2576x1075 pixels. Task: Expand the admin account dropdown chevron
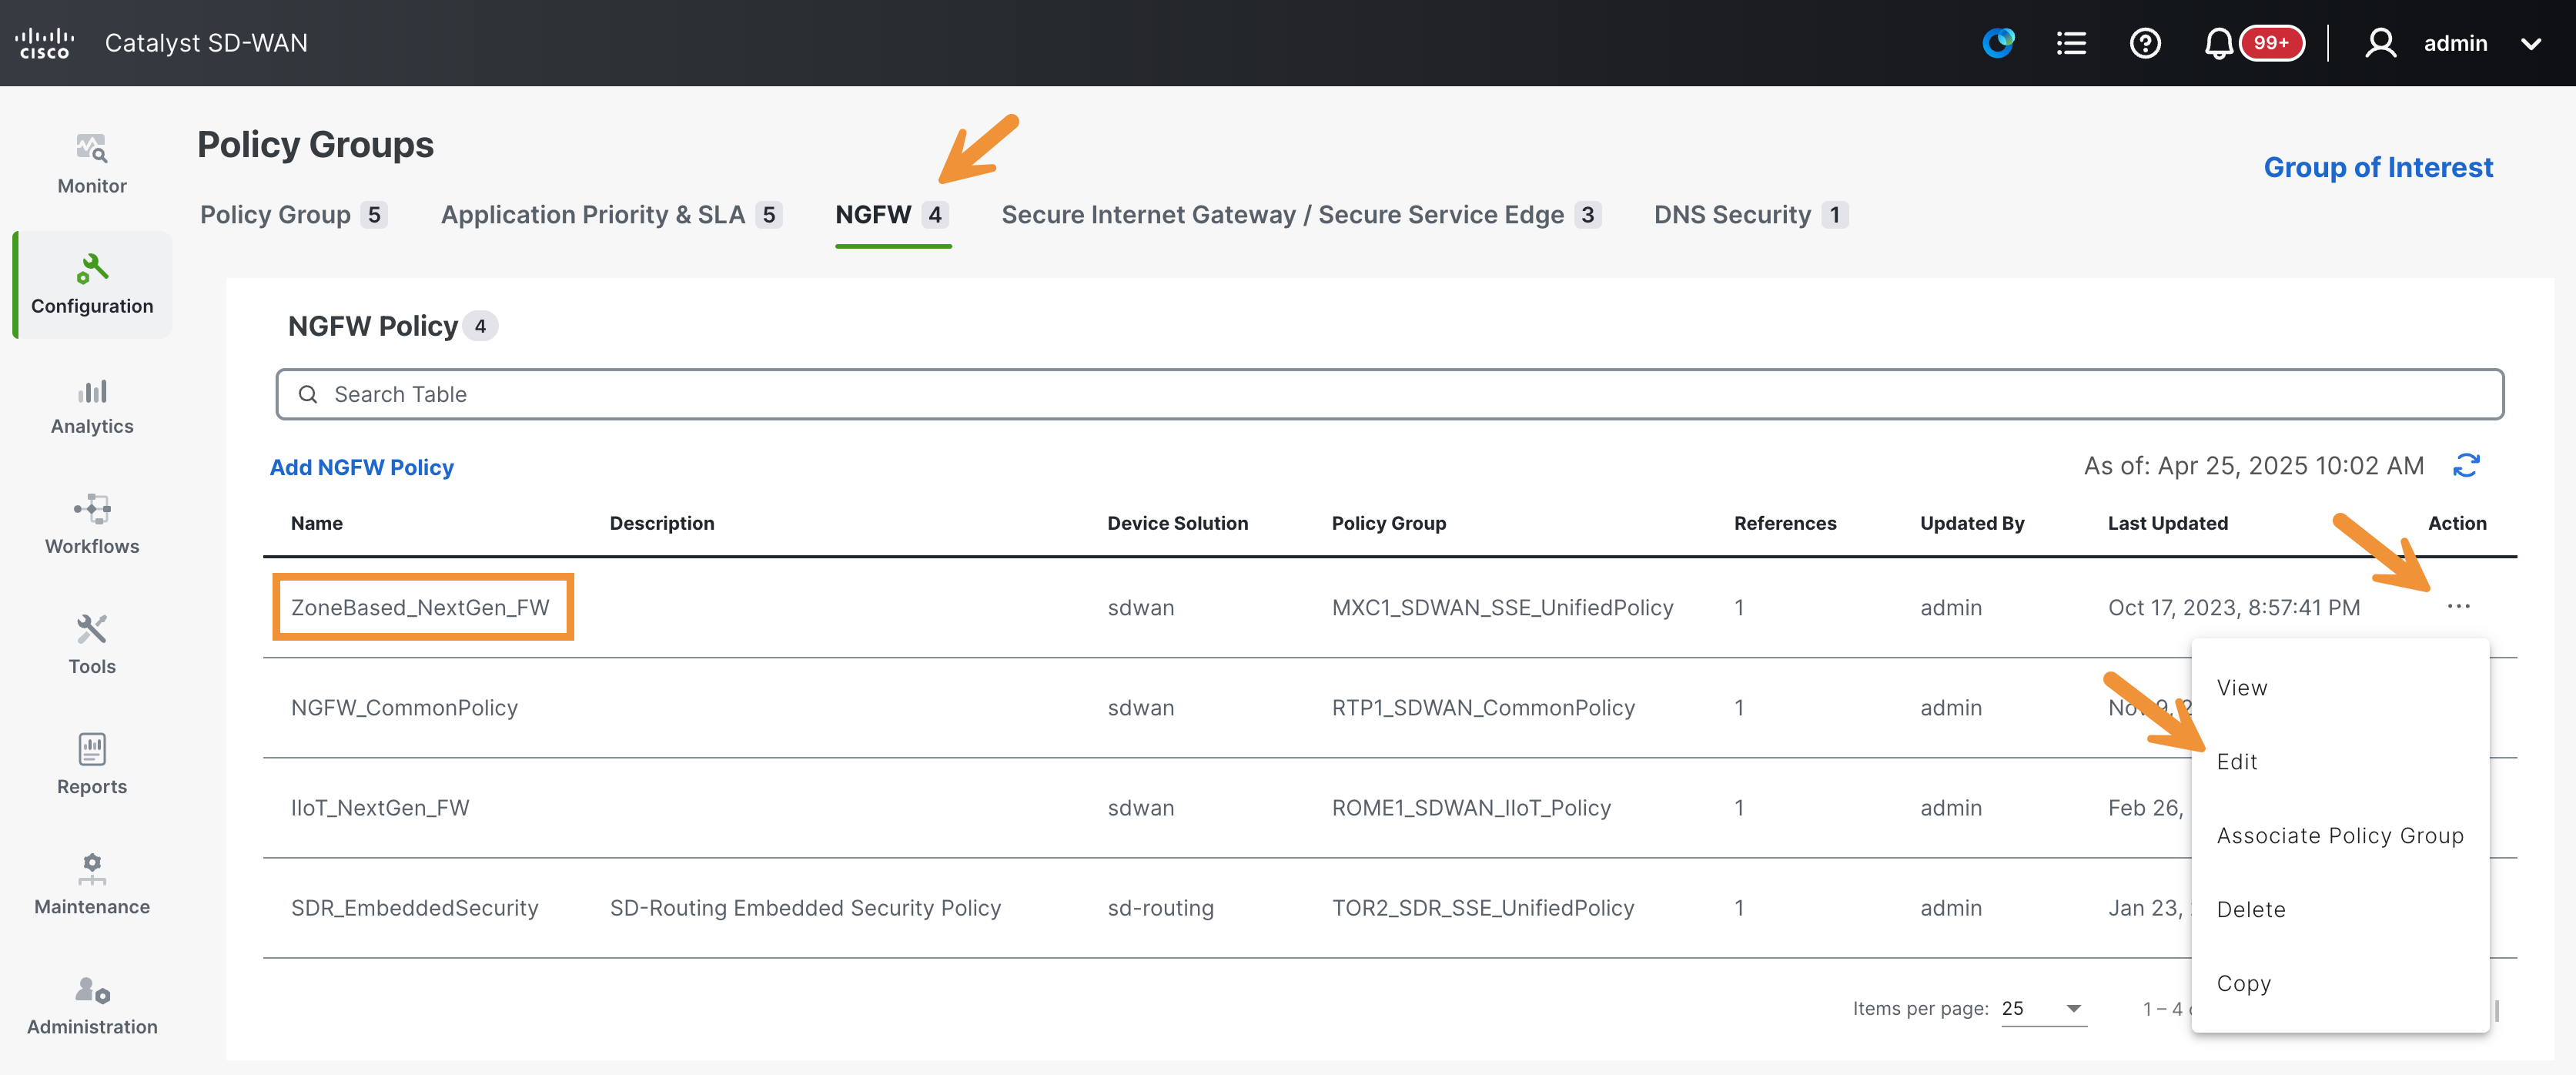point(2530,44)
